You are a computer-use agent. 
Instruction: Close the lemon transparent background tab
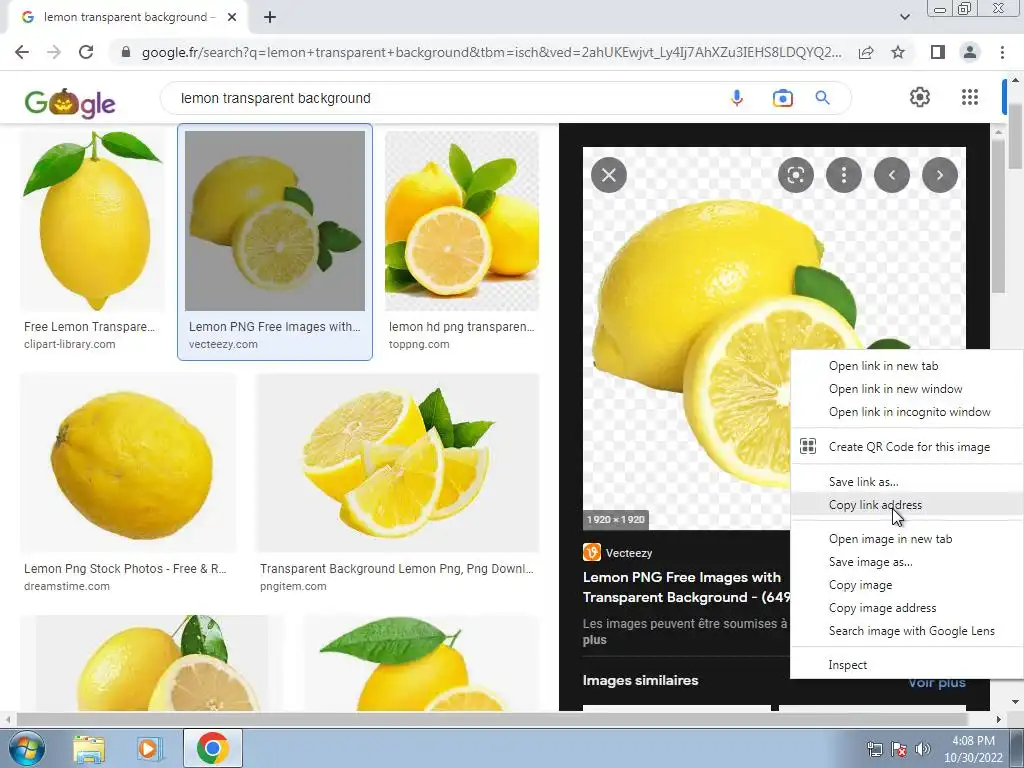click(232, 17)
